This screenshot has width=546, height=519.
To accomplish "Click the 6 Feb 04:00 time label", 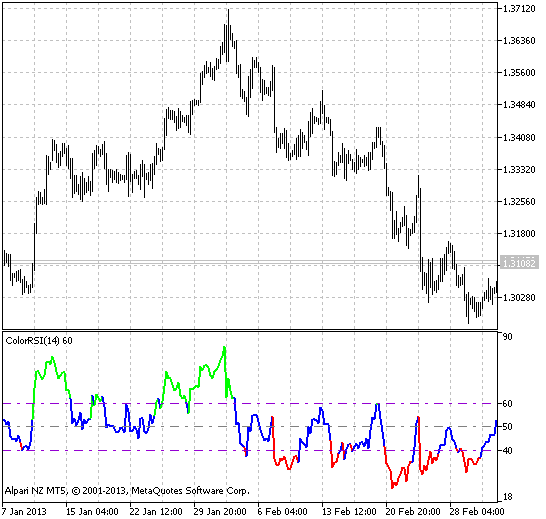I will 282,512.
